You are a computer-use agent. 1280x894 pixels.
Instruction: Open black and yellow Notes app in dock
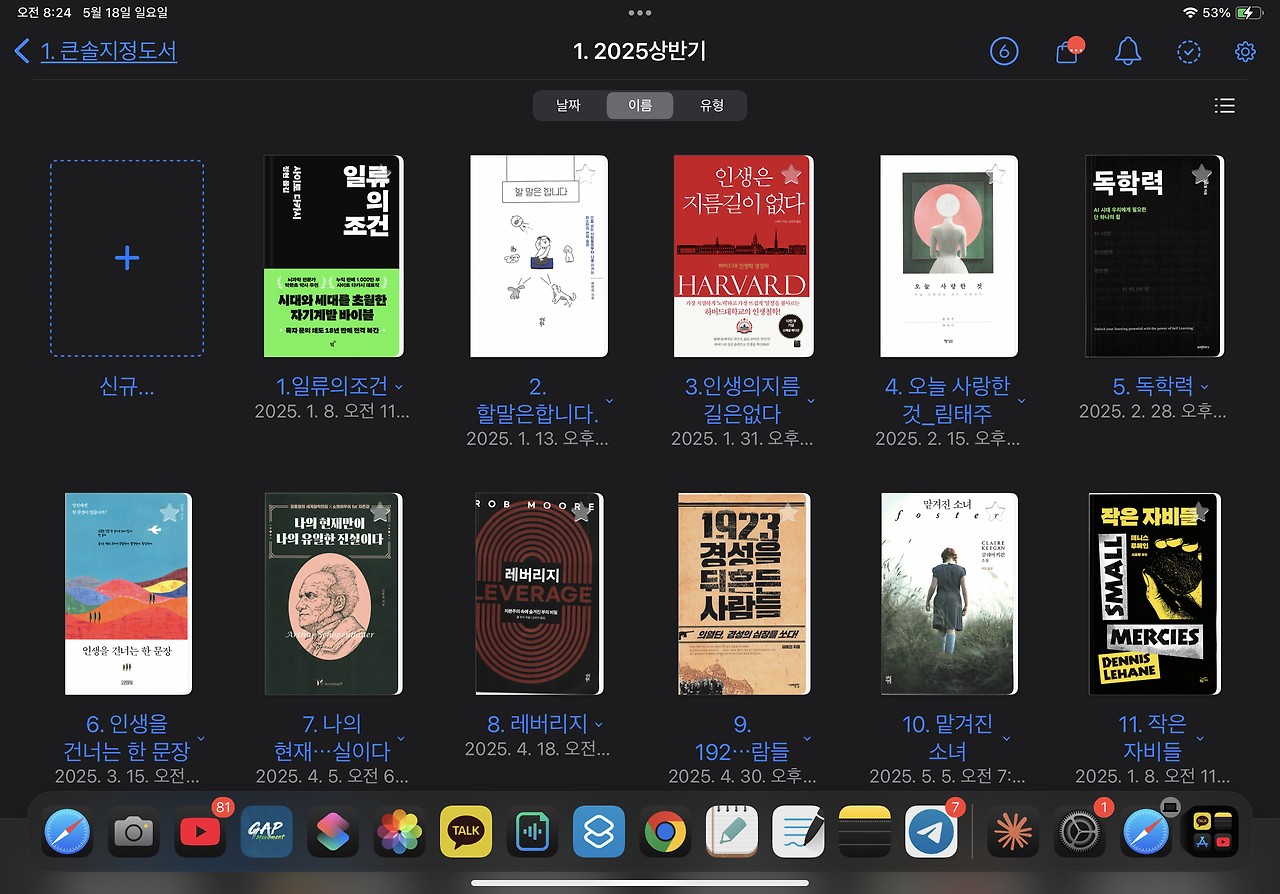click(865, 832)
